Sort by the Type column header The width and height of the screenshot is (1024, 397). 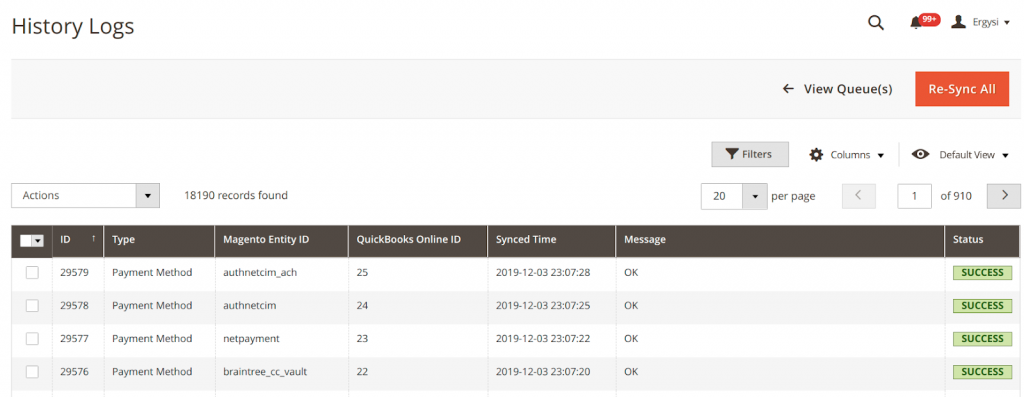[x=159, y=240]
